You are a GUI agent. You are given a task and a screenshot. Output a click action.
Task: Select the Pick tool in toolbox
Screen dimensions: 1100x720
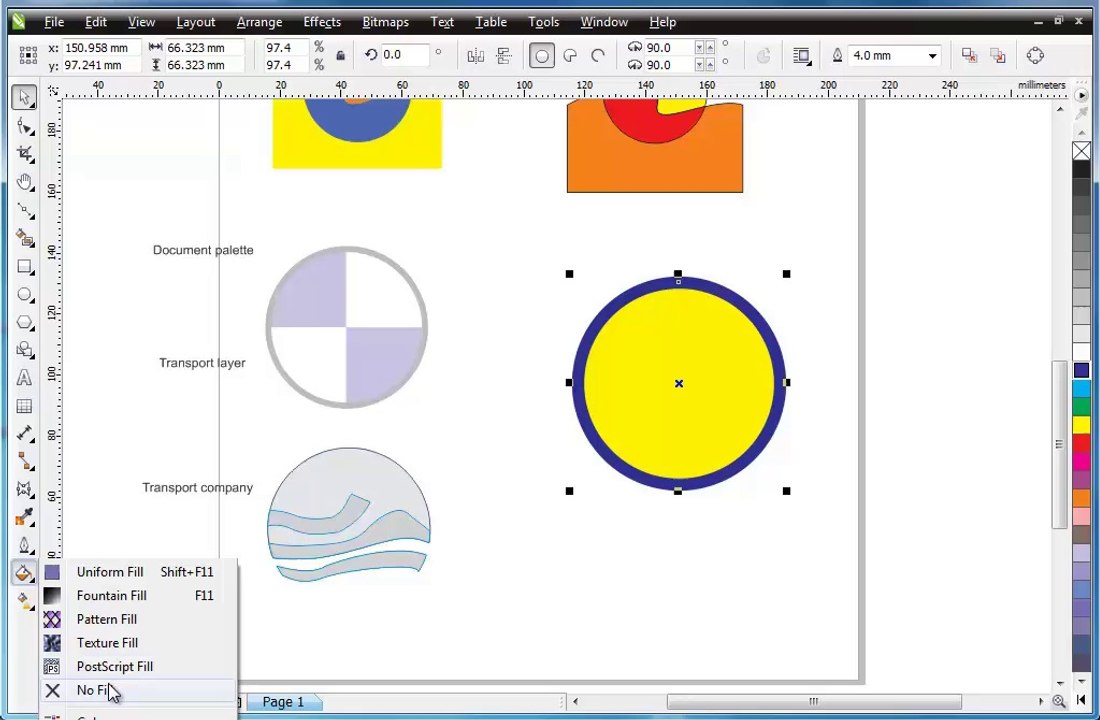tap(24, 97)
